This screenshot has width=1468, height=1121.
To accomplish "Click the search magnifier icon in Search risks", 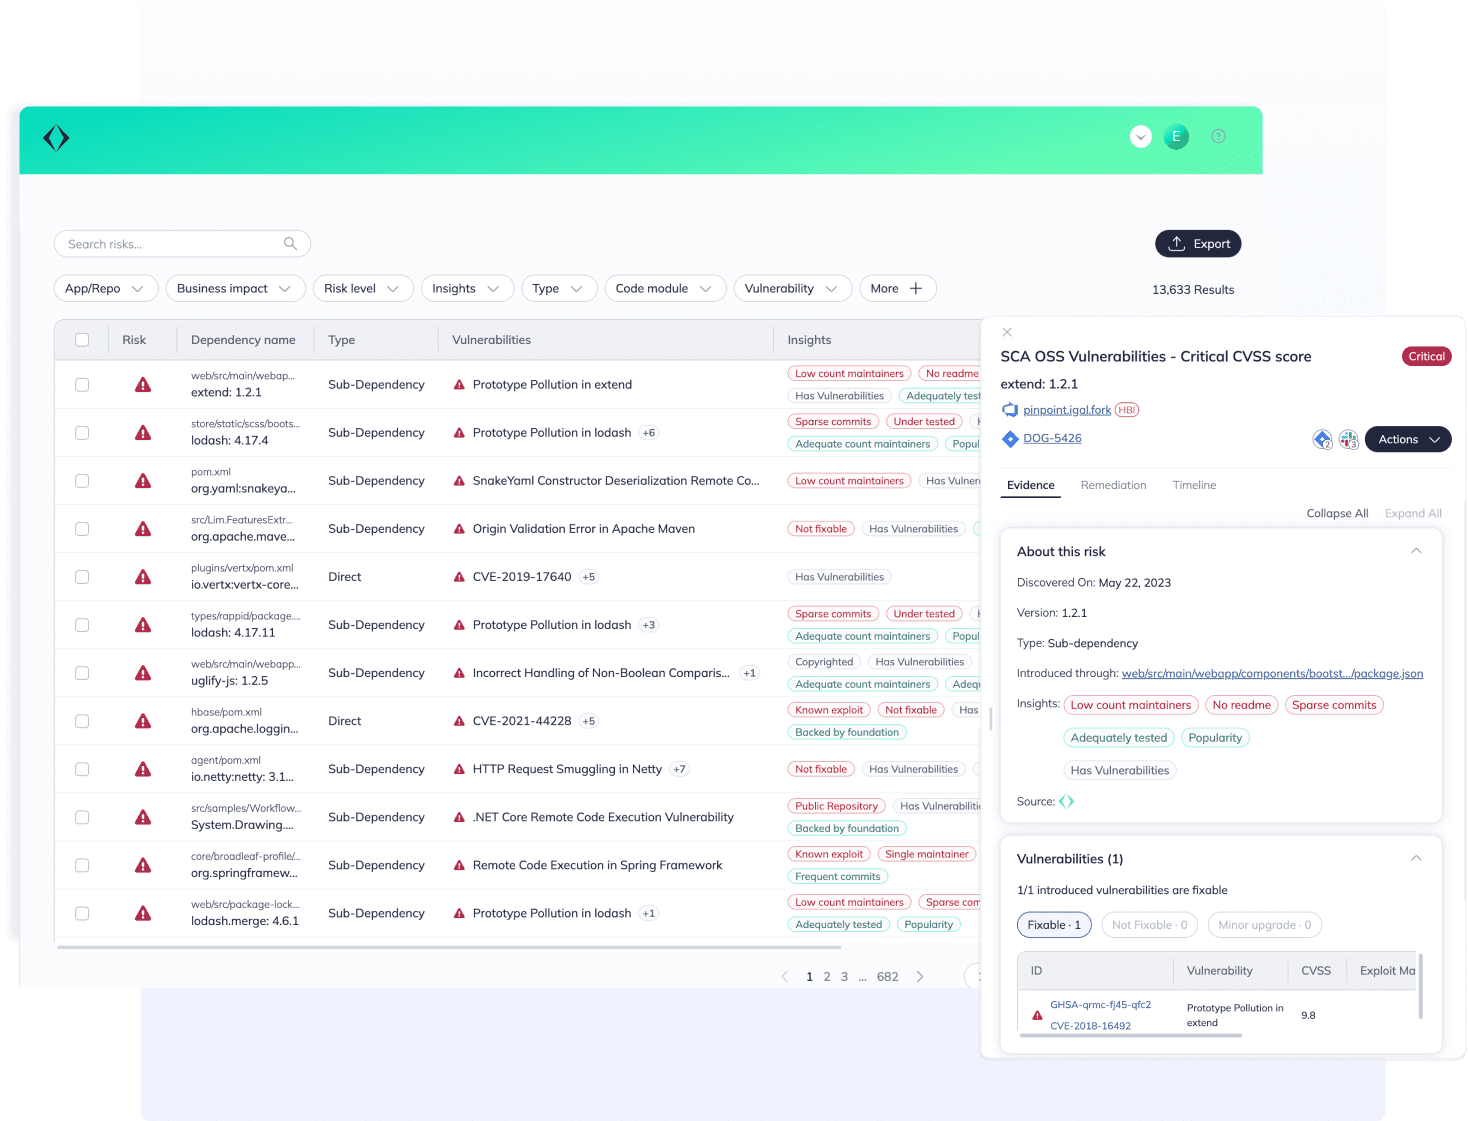I will click(290, 244).
